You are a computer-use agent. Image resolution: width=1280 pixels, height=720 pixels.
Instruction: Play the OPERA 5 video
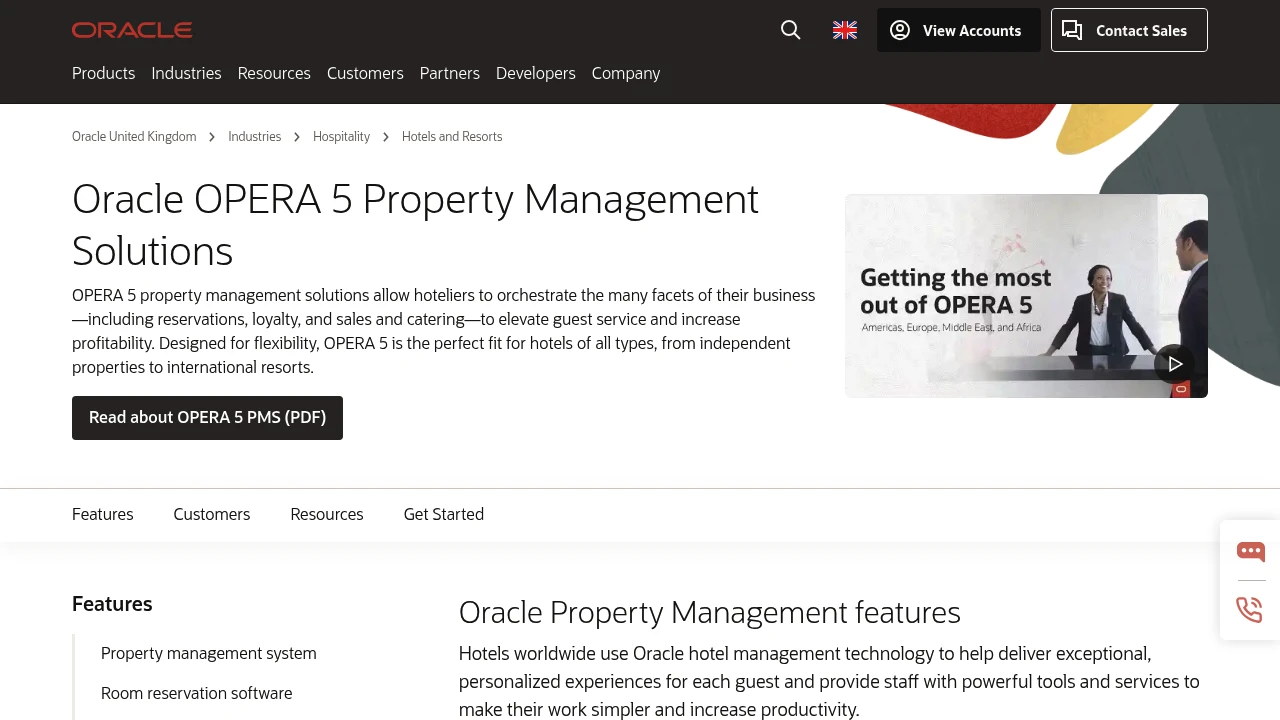(x=1175, y=364)
